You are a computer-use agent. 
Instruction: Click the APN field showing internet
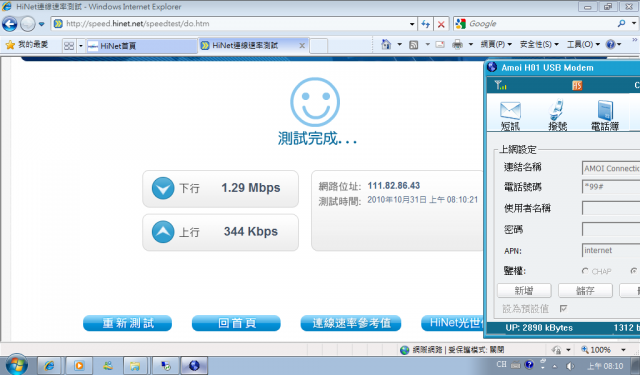click(611, 250)
